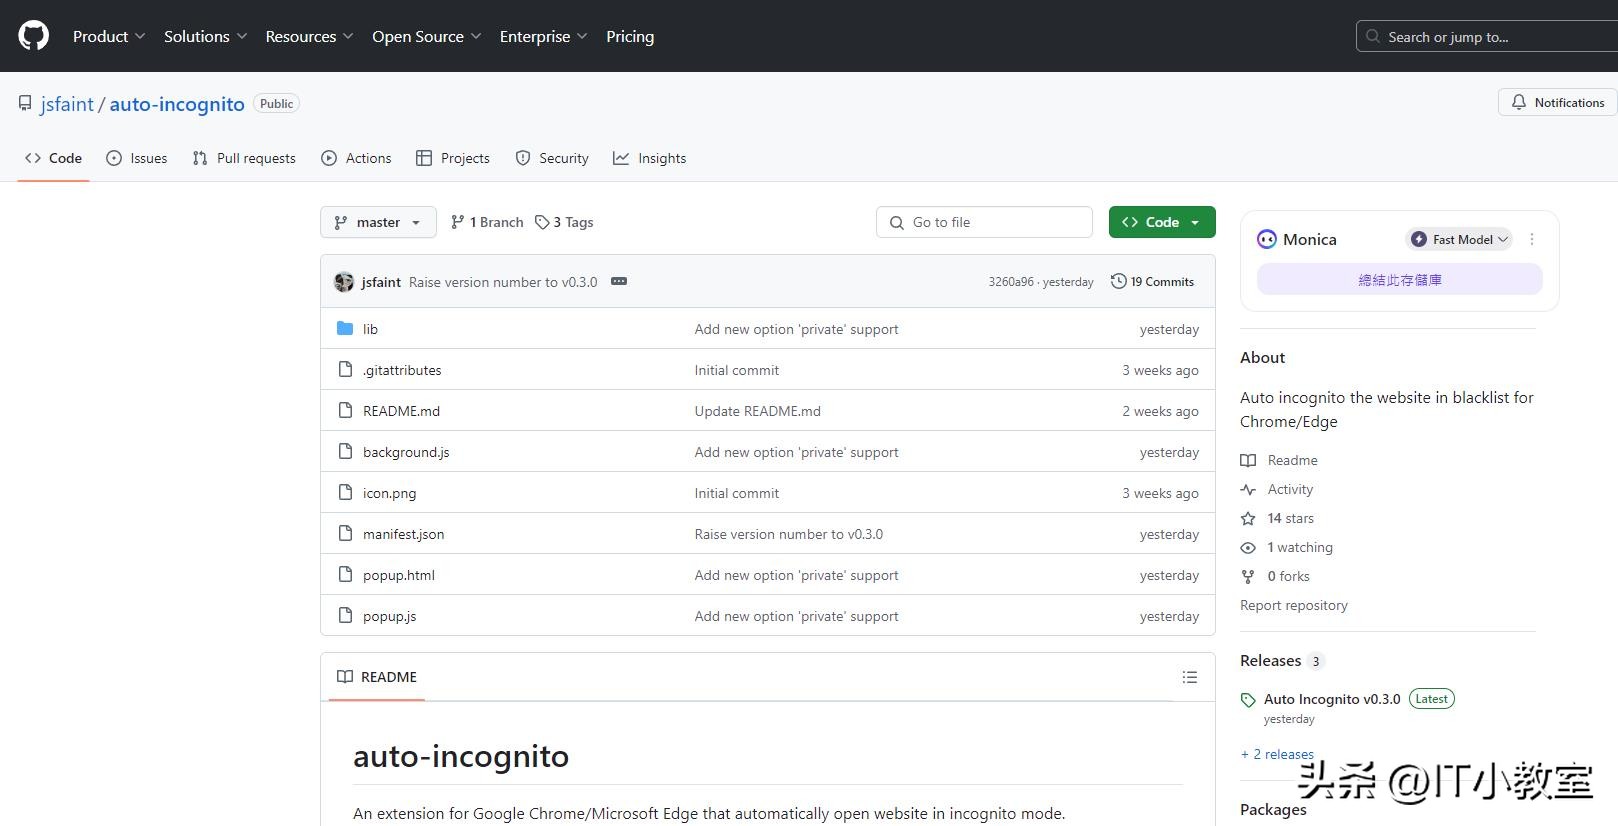The image size is (1618, 826).
Task: Click the notifications bell icon
Action: coord(1519,102)
